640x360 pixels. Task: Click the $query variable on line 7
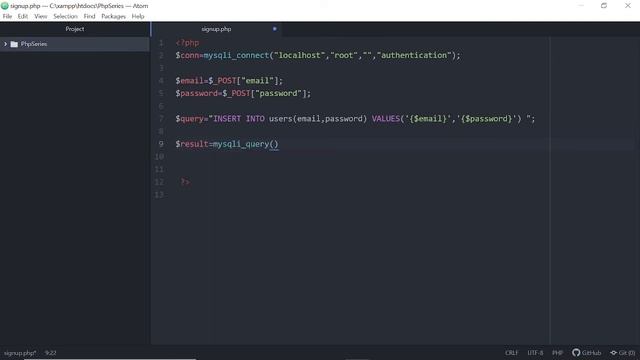tap(189, 119)
